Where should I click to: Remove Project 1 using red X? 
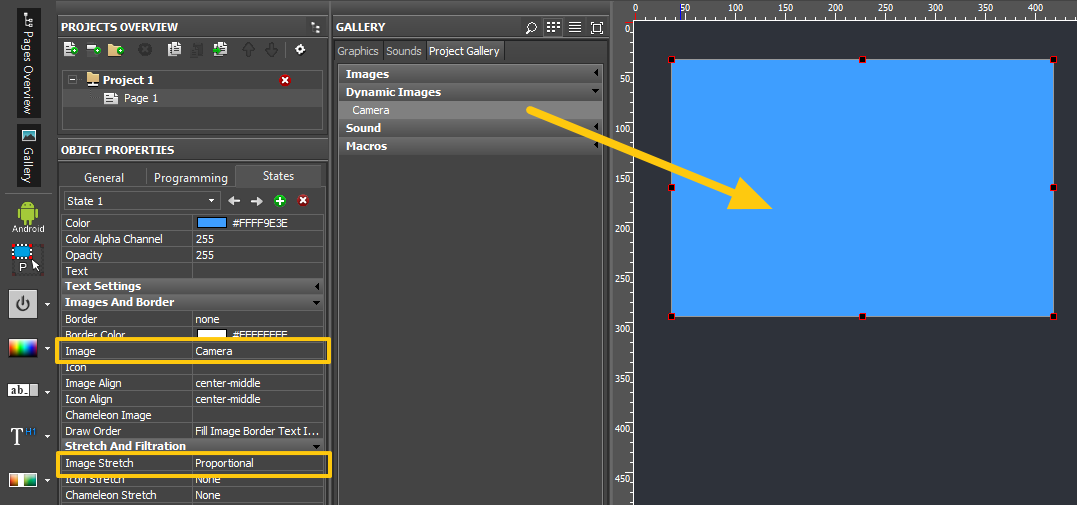tap(285, 80)
